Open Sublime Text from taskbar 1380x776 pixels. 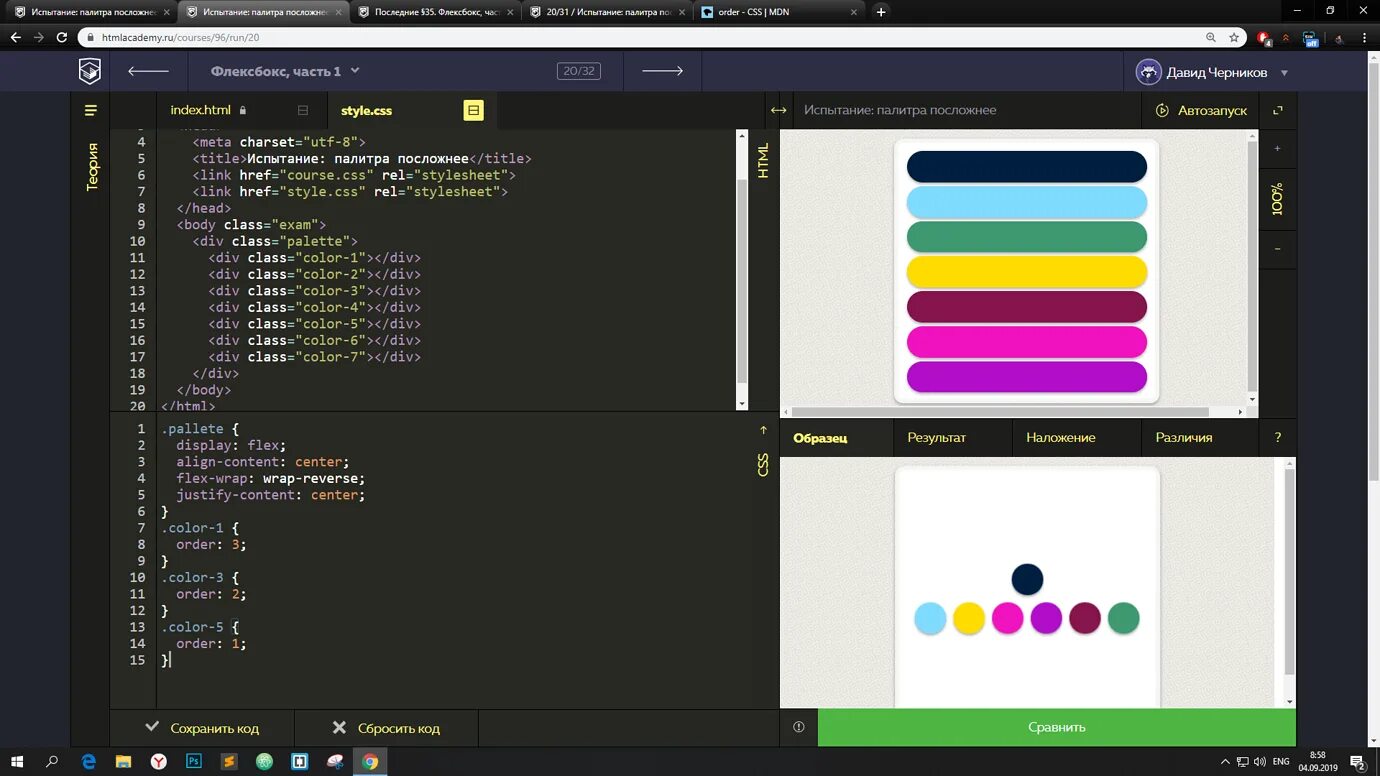(229, 761)
